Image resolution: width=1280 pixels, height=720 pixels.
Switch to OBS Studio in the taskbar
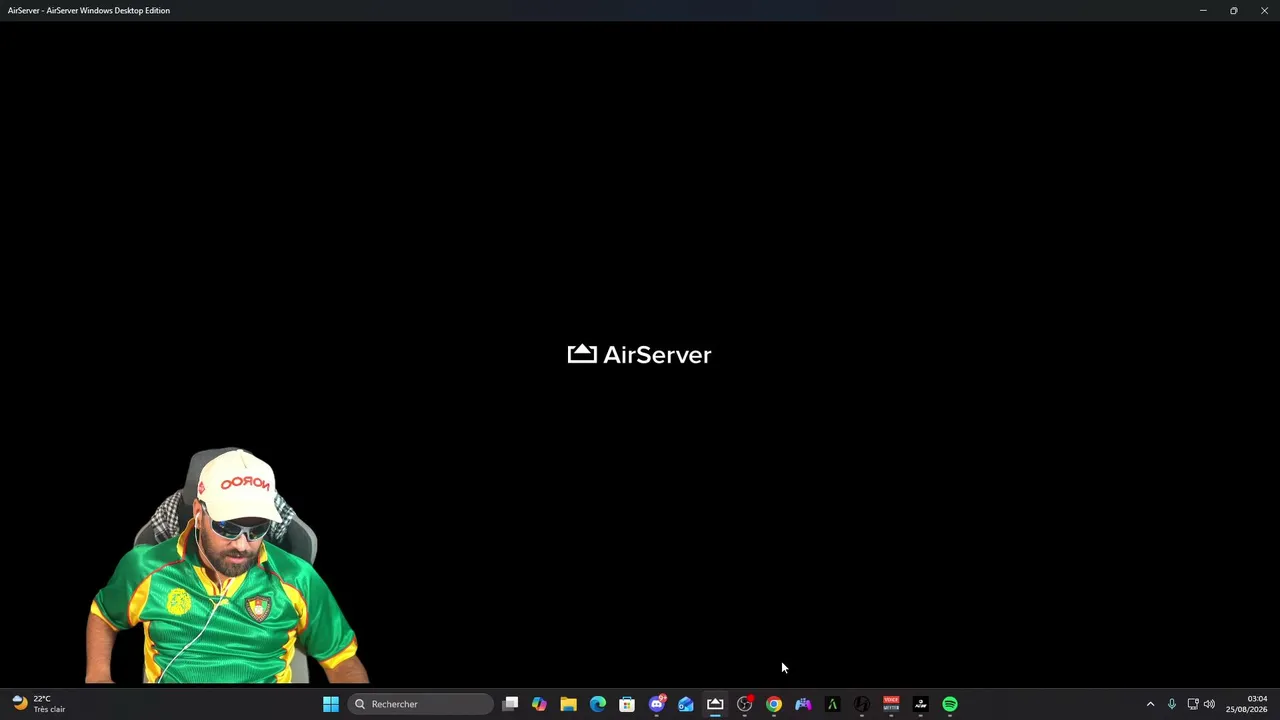point(745,704)
